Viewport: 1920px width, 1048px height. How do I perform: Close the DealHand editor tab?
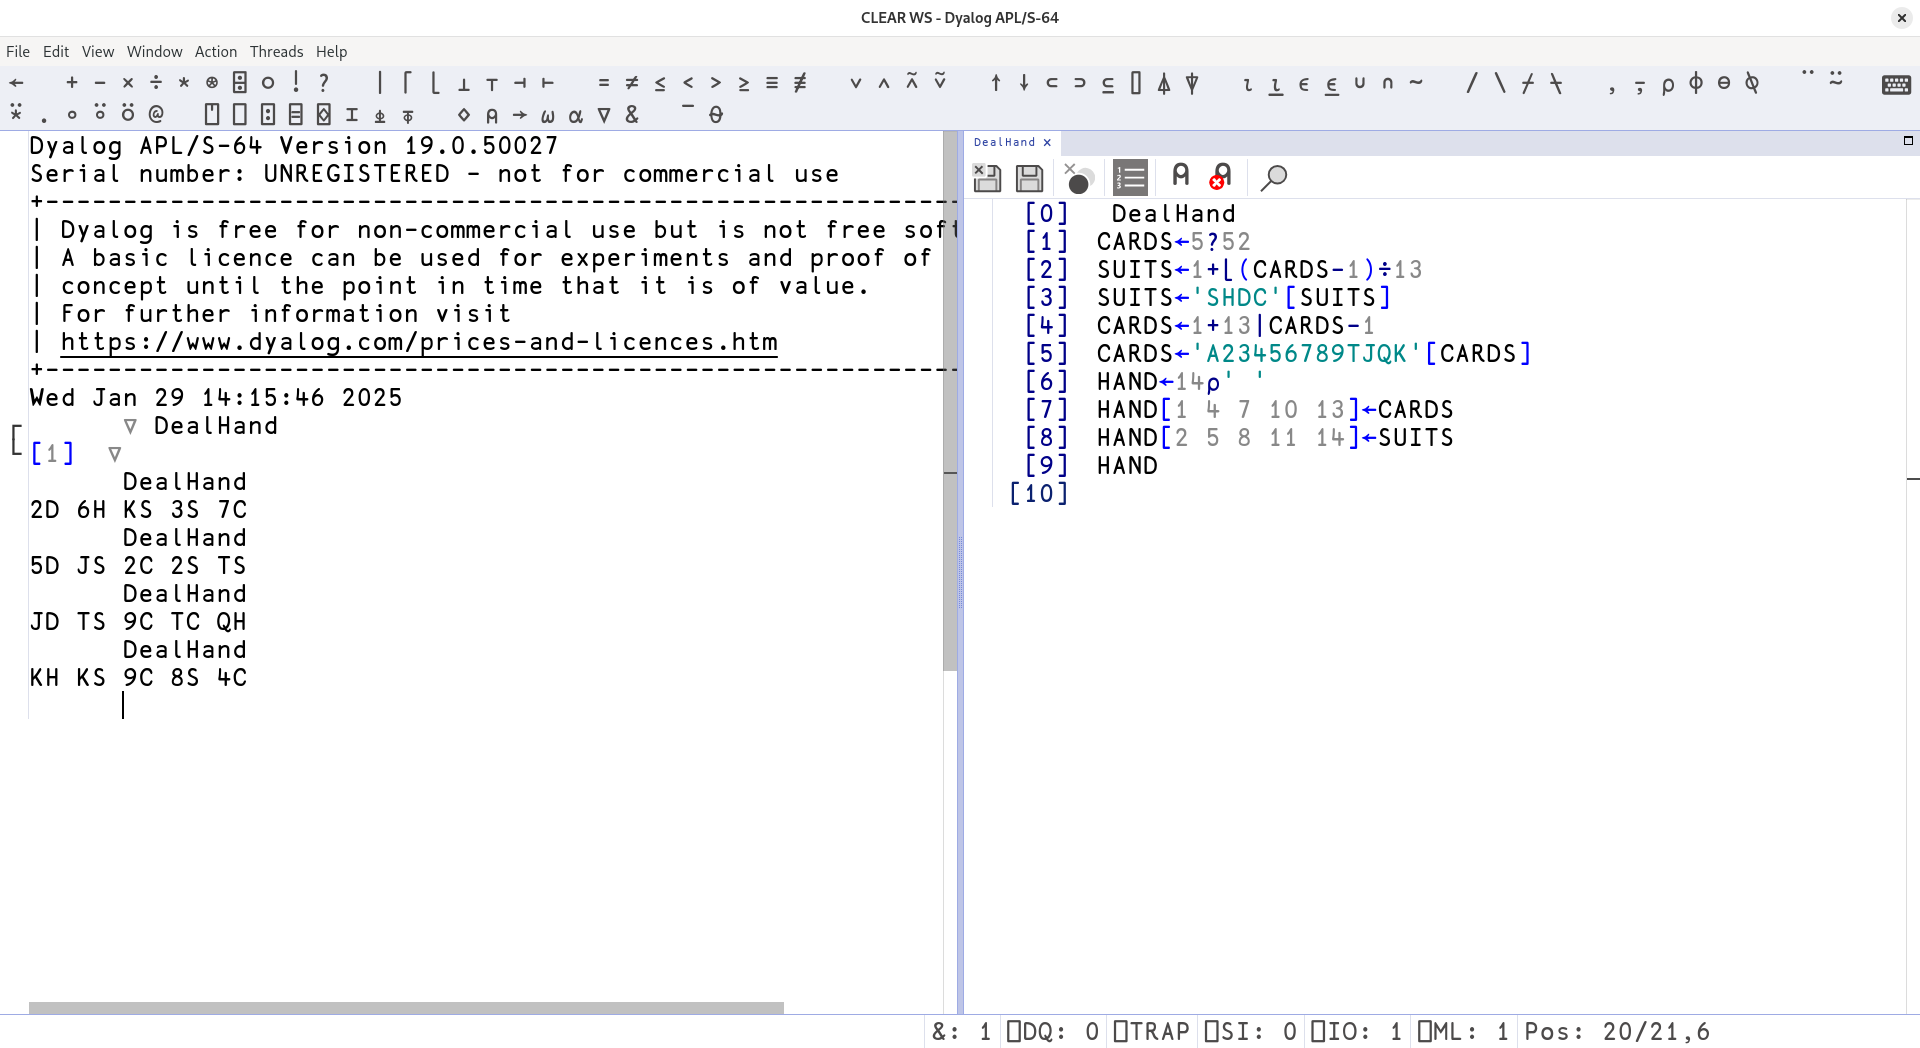(1047, 142)
